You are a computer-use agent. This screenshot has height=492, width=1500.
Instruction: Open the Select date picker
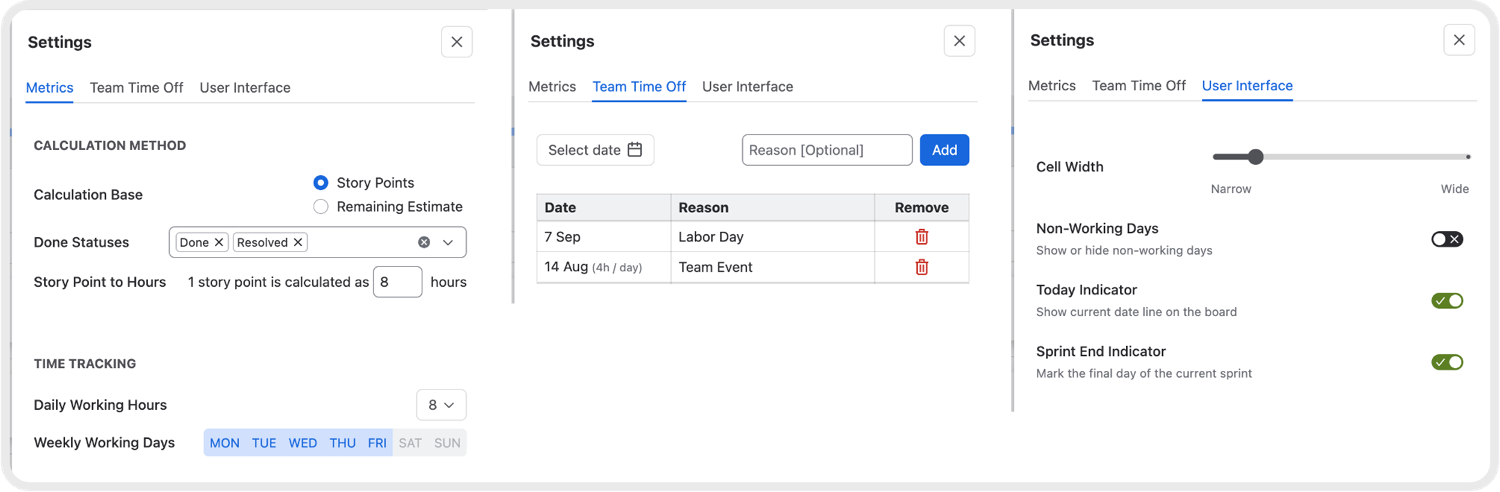click(595, 150)
